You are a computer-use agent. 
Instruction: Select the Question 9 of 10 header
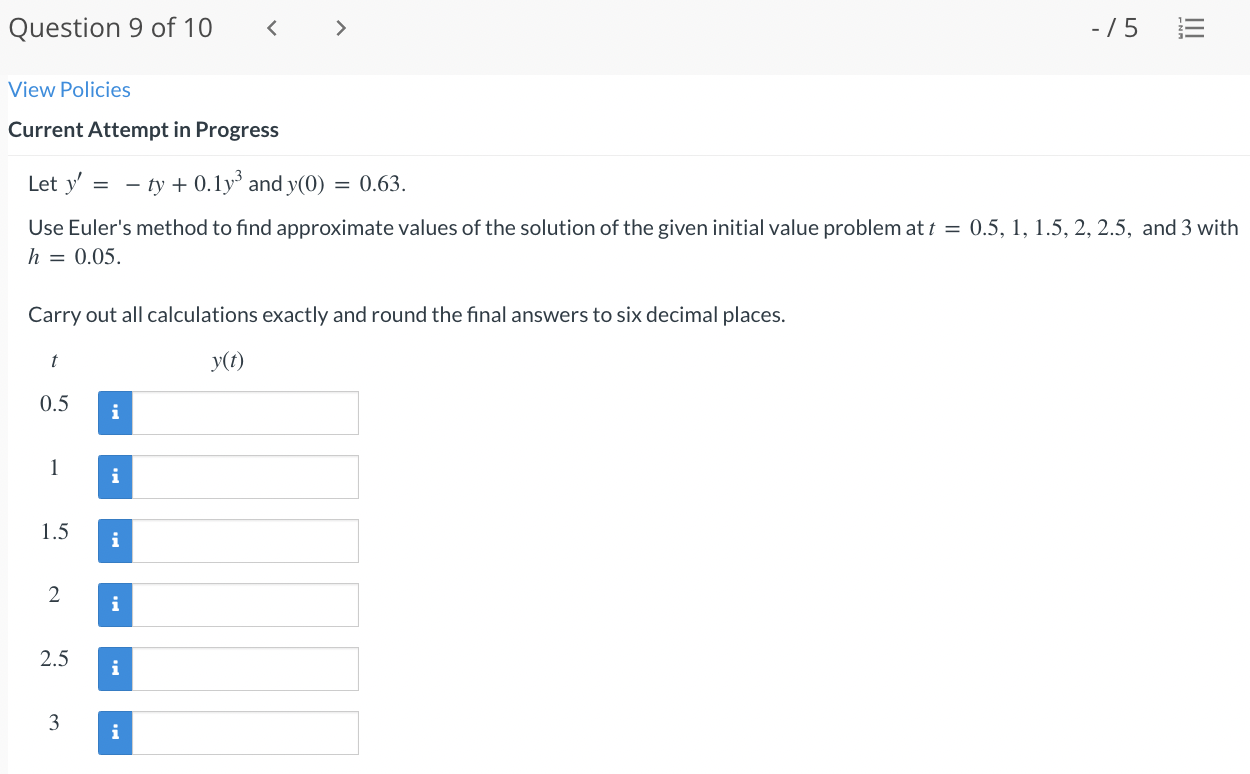click(111, 28)
